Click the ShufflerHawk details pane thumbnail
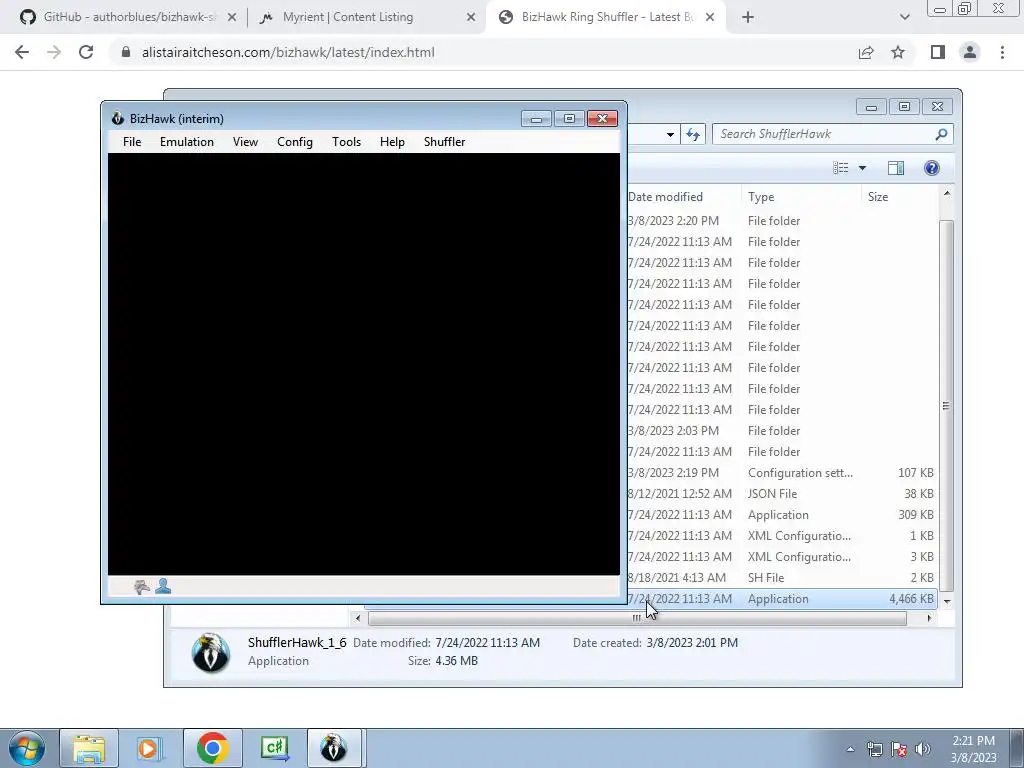Screen dimensions: 1024x768 [210, 652]
